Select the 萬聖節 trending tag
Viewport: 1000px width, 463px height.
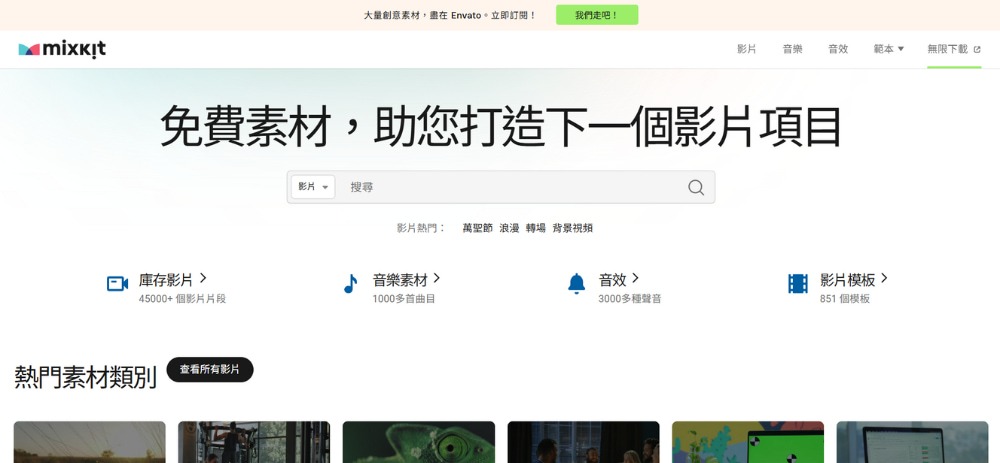pos(477,228)
